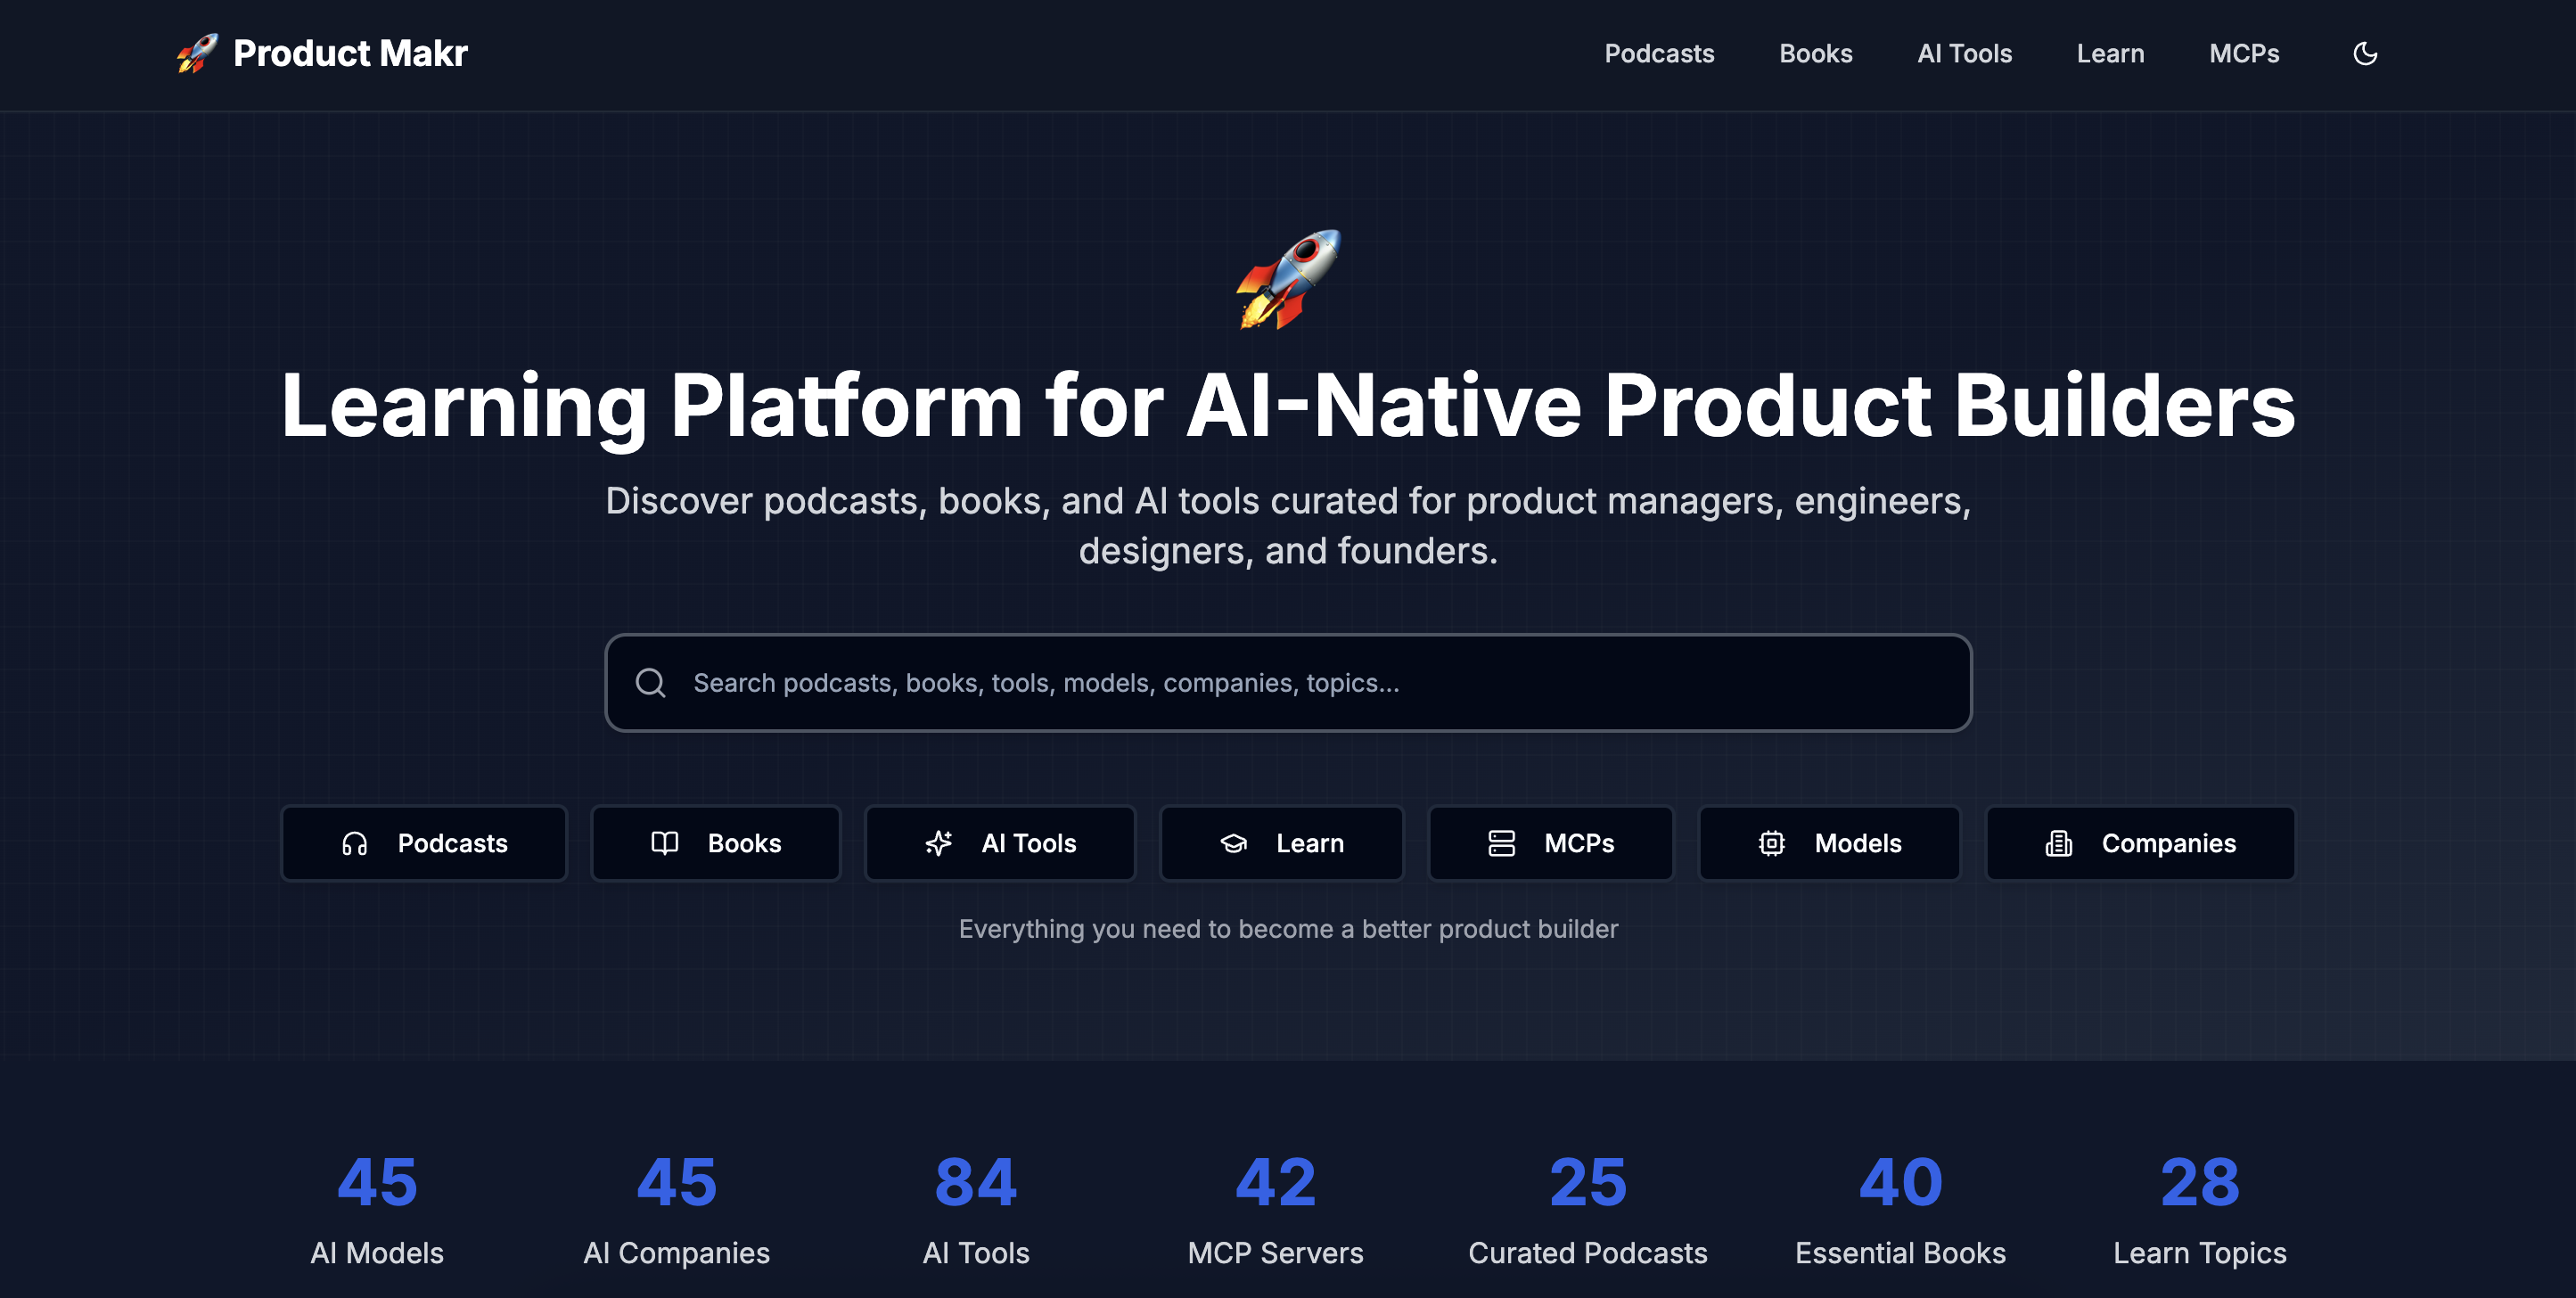This screenshot has height=1298, width=2576.
Task: Click the open book icon on the Books filter
Action: point(663,843)
